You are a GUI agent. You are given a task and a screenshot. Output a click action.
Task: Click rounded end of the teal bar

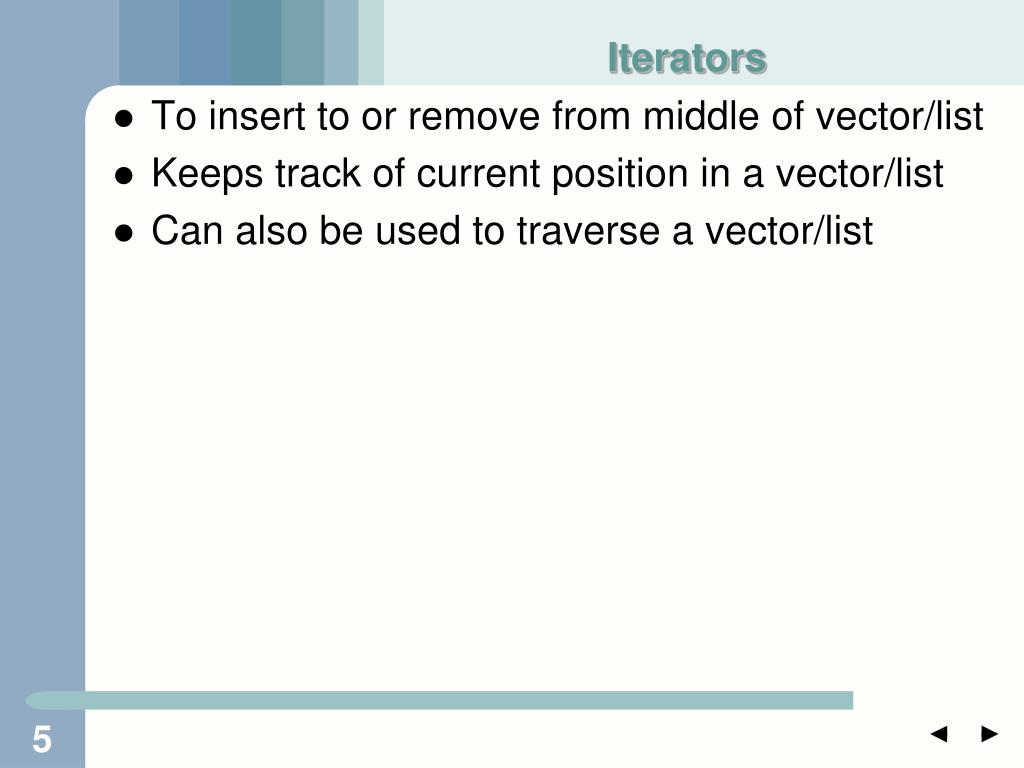[33, 700]
